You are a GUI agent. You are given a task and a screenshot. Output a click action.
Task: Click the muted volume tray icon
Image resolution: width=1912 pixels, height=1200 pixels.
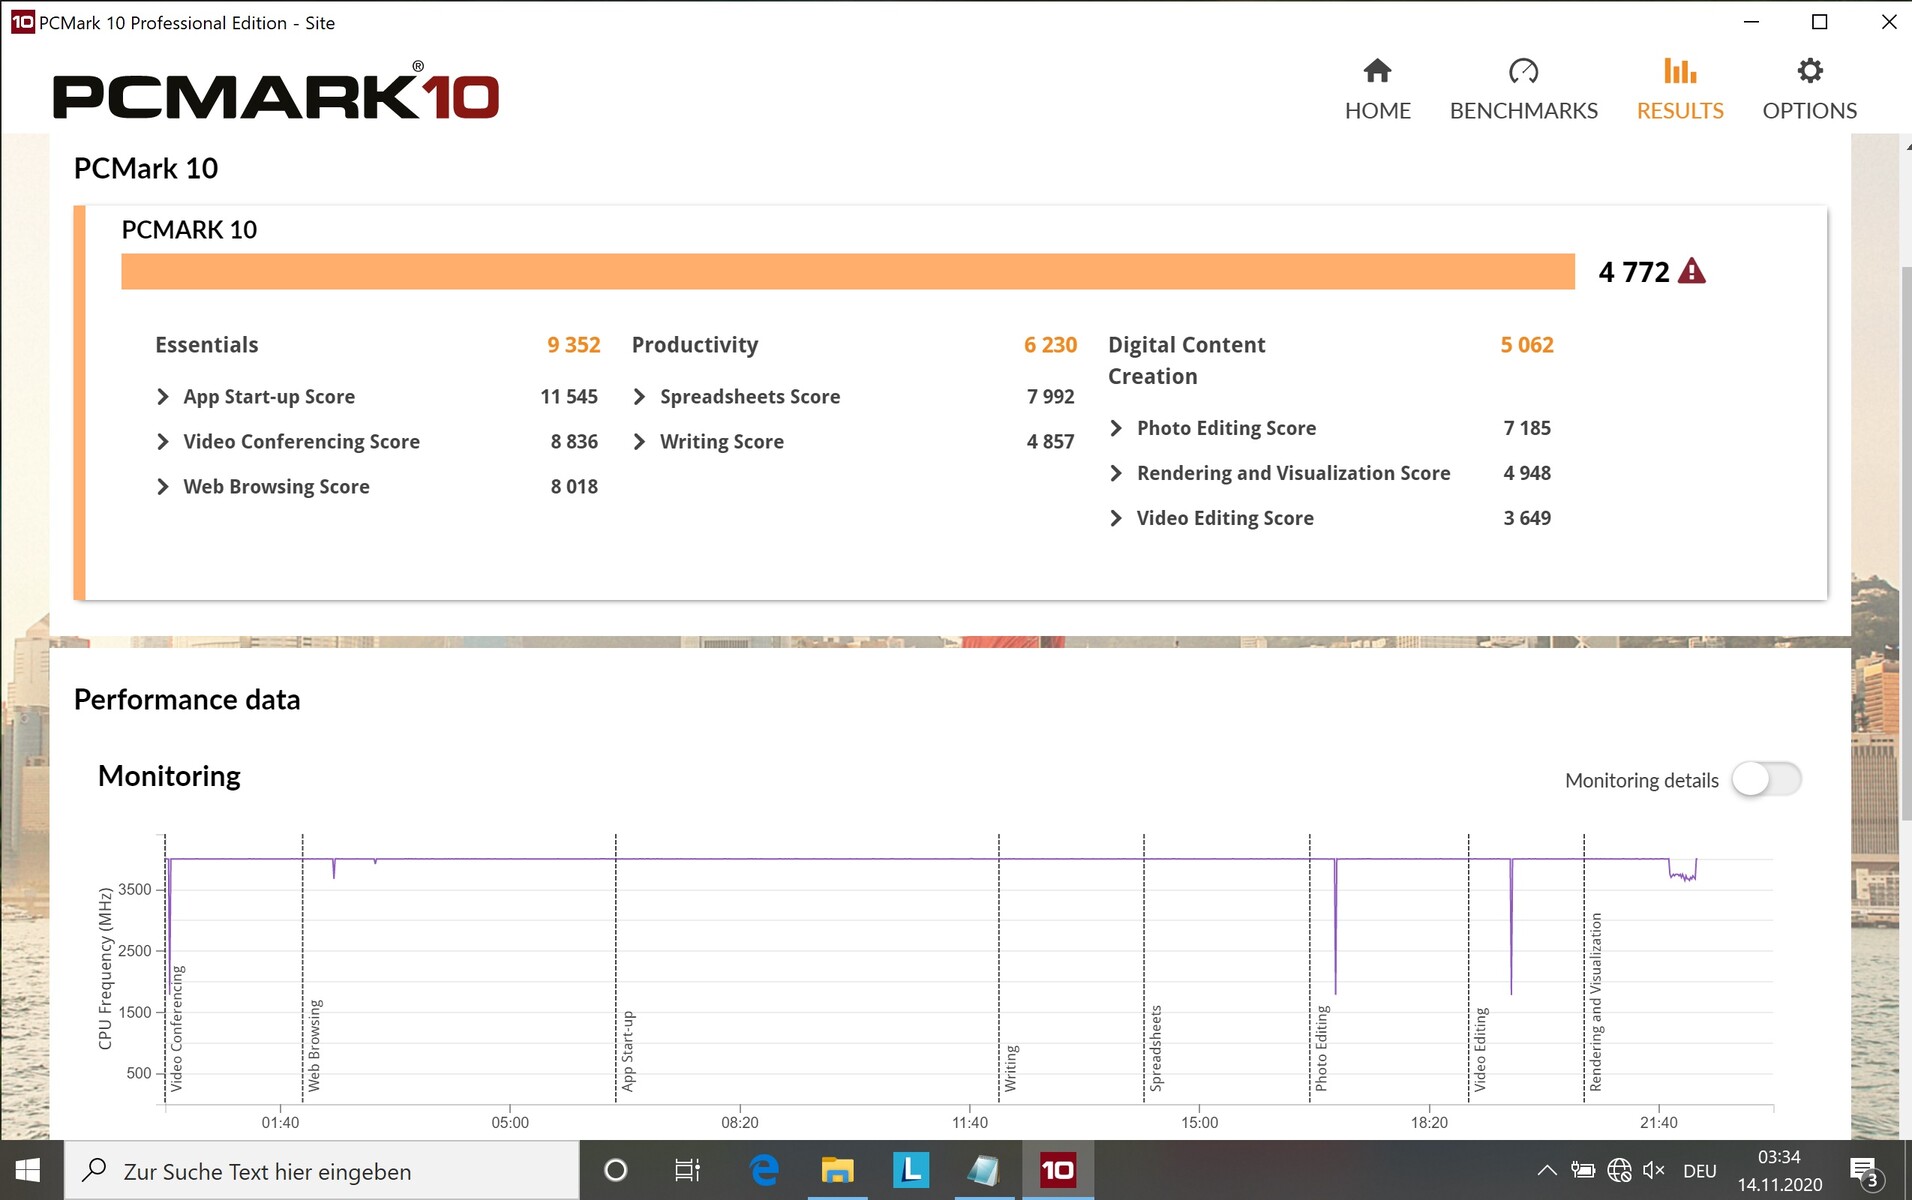point(1654,1170)
